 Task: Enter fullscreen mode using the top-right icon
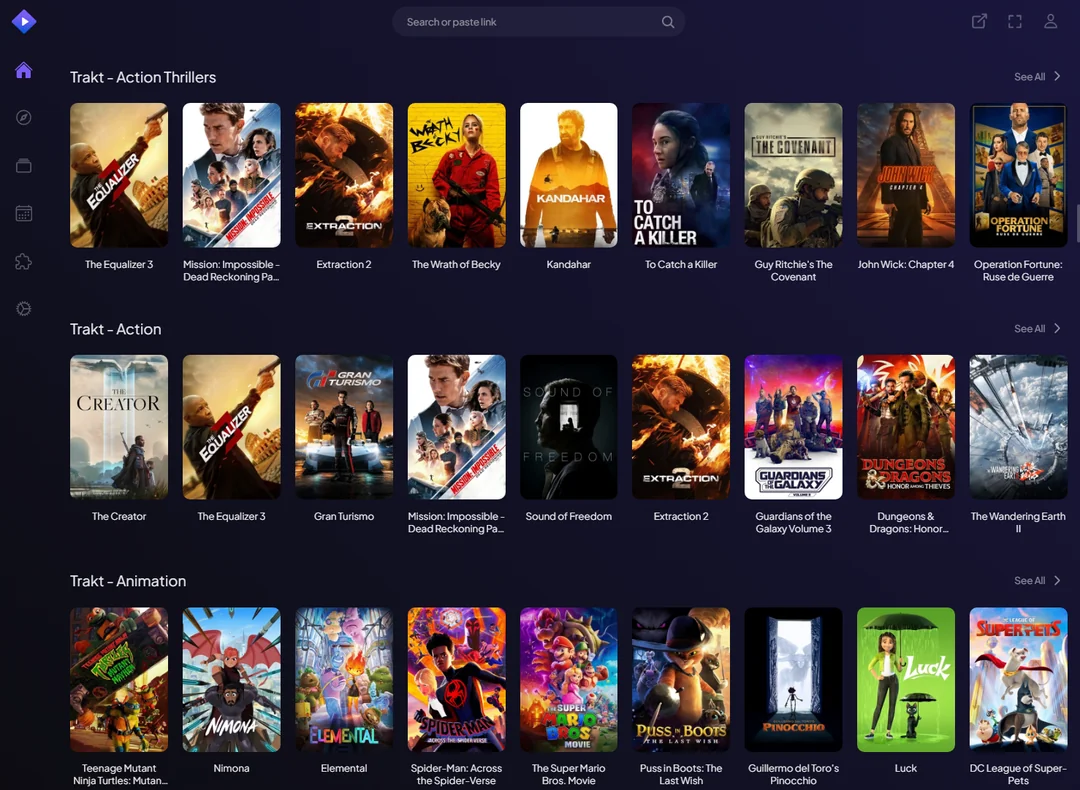point(1015,22)
